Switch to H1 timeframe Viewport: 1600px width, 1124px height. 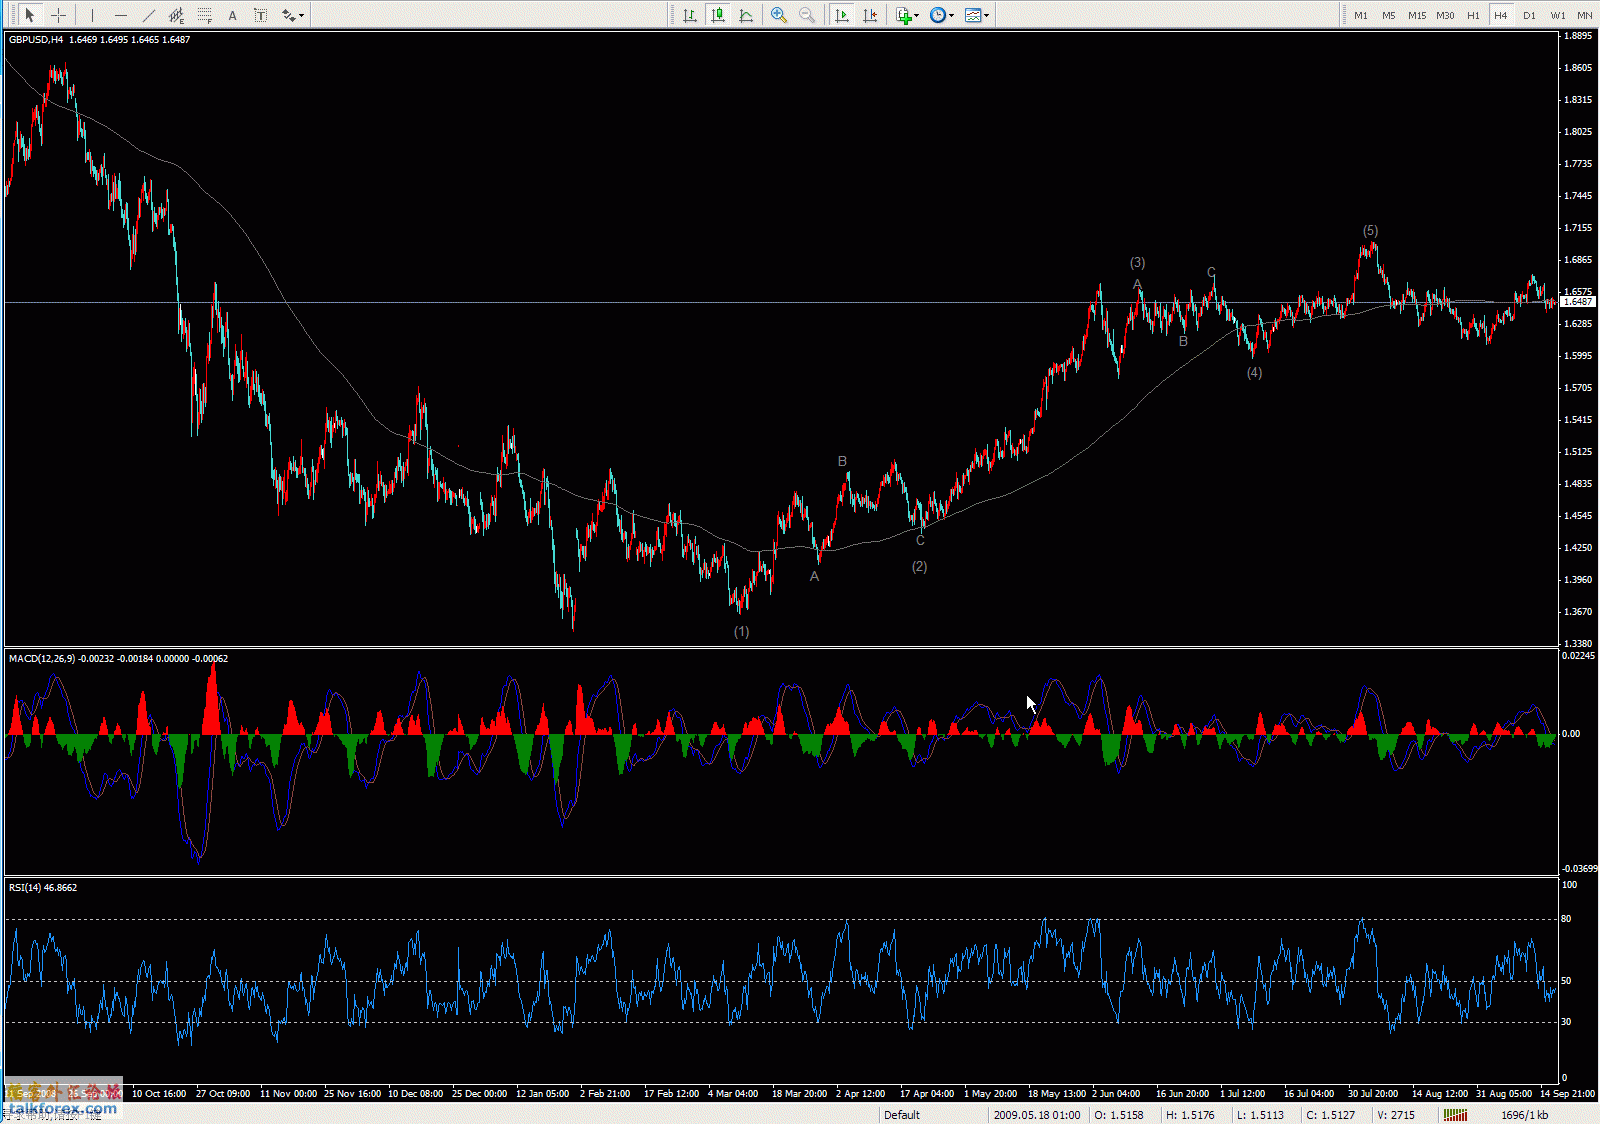[1473, 15]
